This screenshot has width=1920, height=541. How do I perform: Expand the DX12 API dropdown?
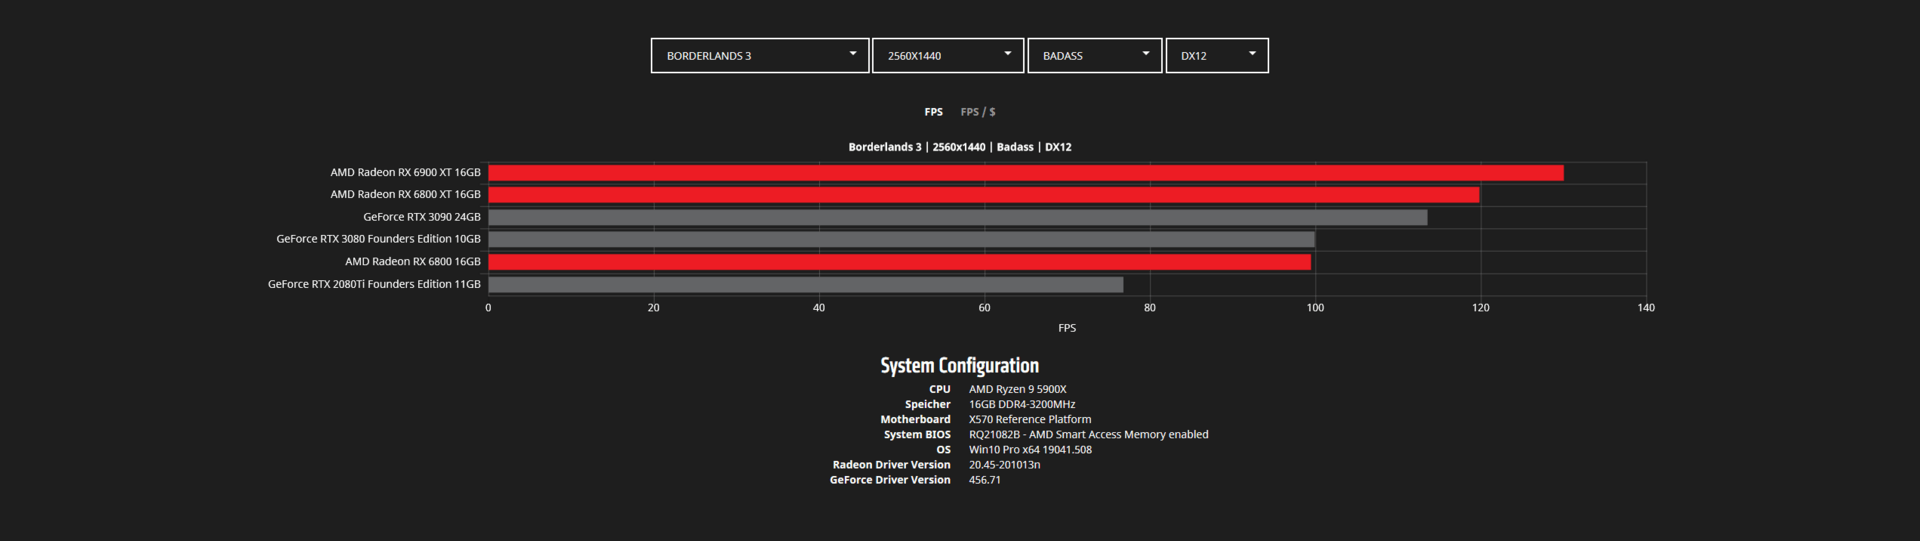click(x=1216, y=56)
